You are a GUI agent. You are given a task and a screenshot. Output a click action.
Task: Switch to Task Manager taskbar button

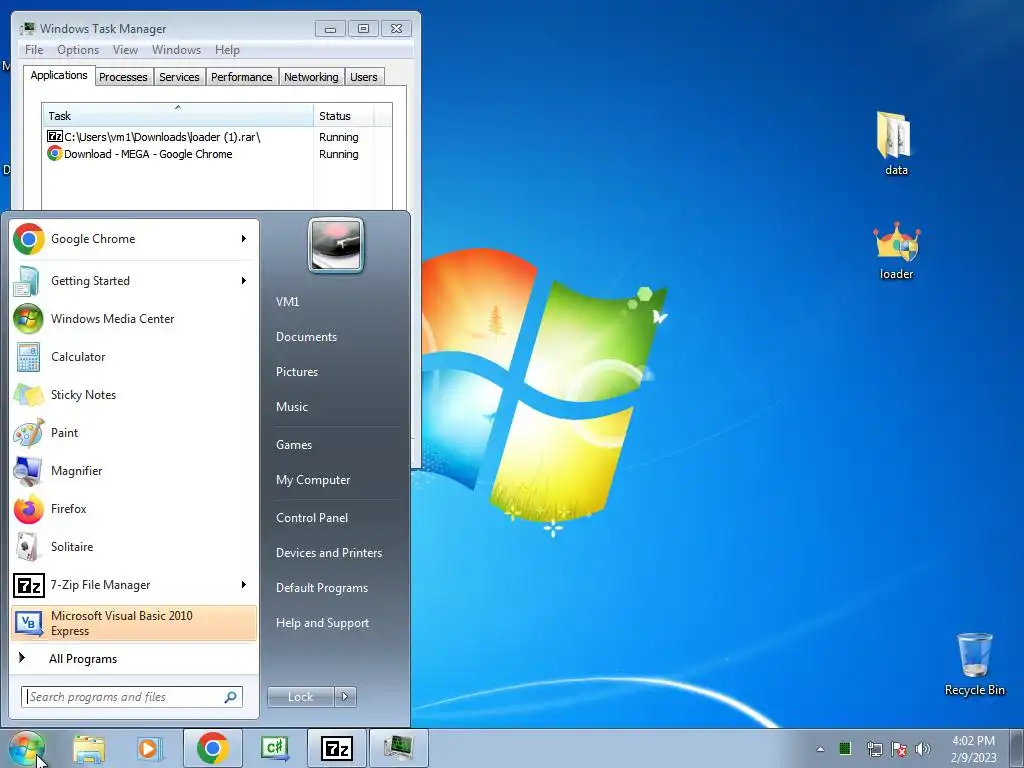click(x=398, y=748)
